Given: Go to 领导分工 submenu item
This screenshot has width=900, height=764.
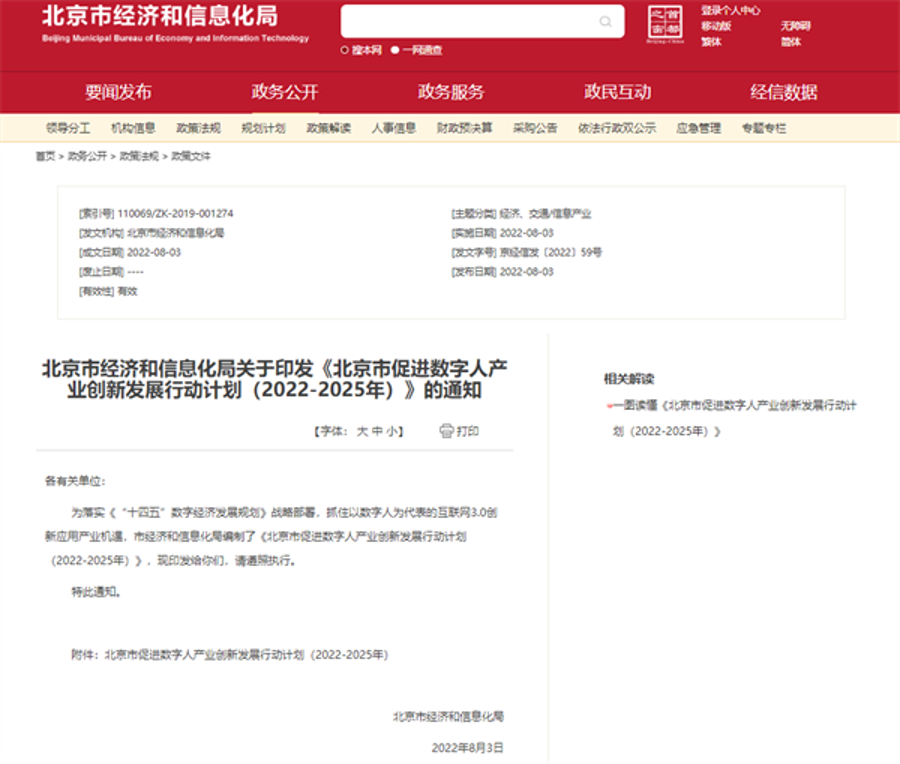Looking at the screenshot, I should 68,128.
